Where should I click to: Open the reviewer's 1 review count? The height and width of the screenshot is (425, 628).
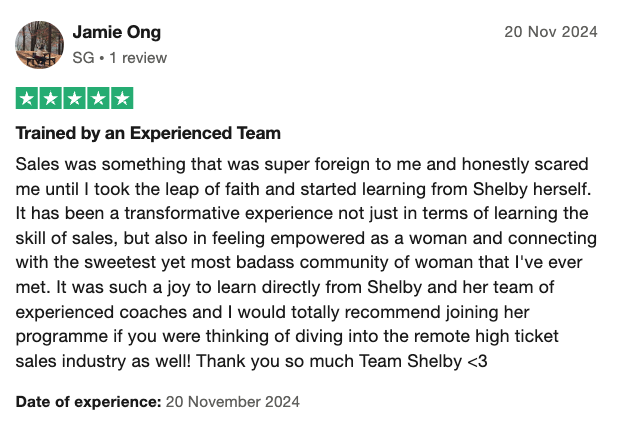click(x=138, y=58)
